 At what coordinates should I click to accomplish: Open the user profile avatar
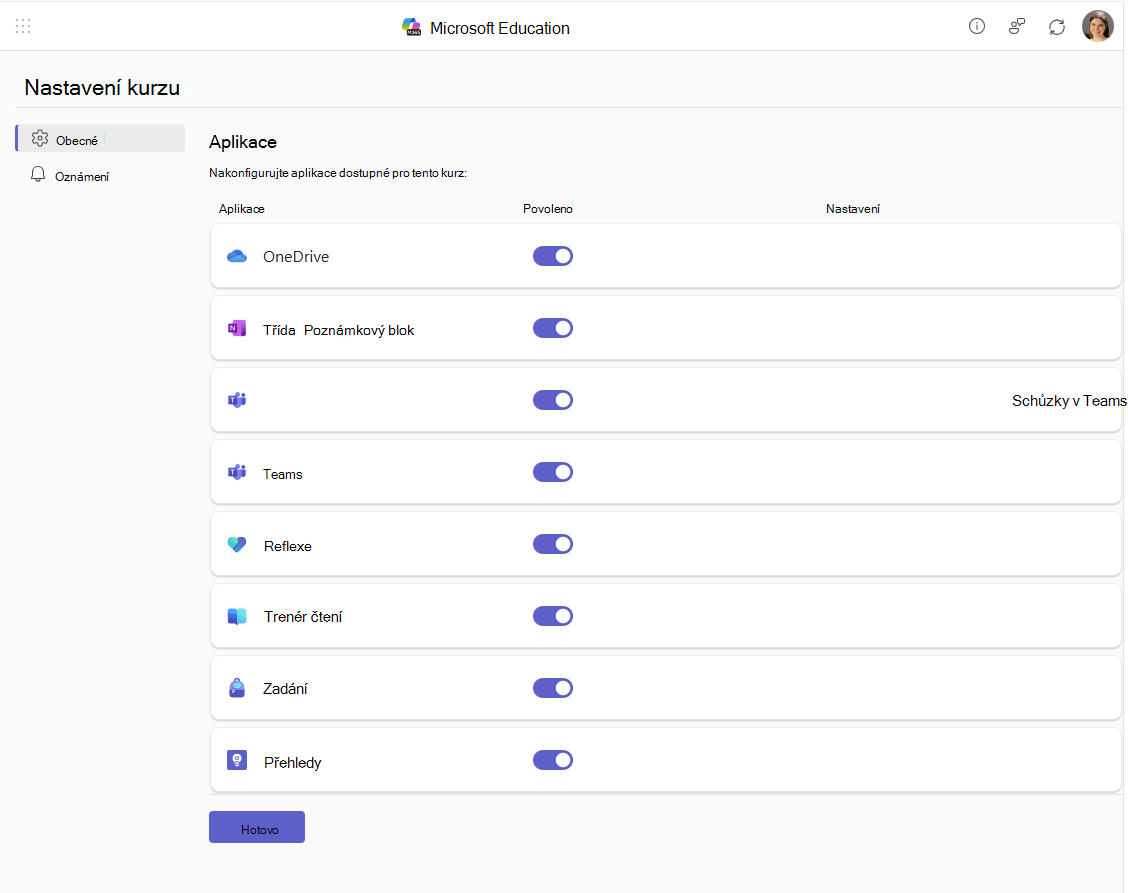pos(1098,27)
